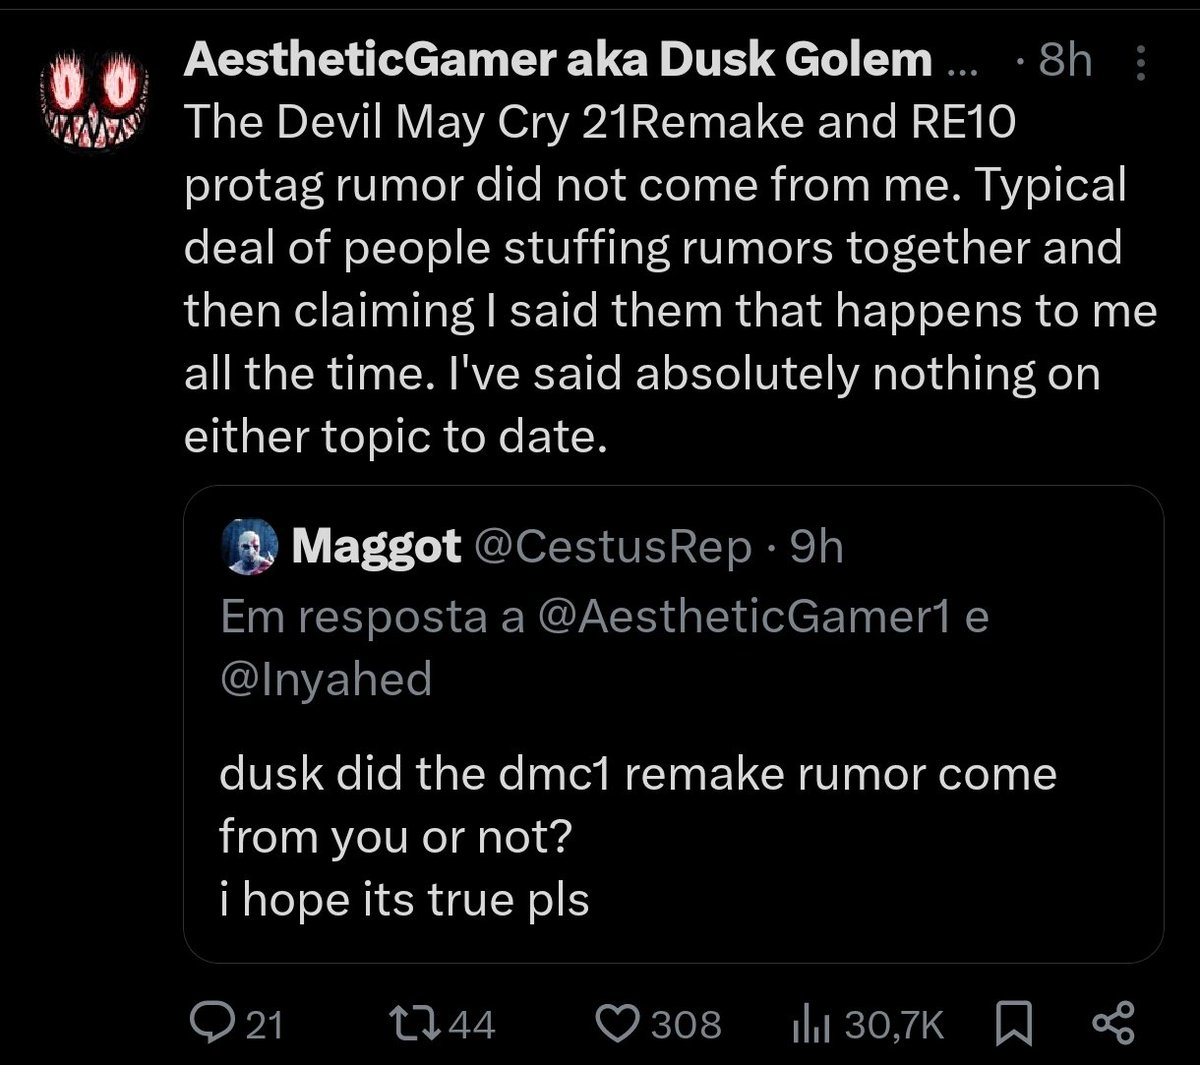Open Maggot display name in quoted tweet
Screen dimensions: 1200x1065
pos(377,546)
